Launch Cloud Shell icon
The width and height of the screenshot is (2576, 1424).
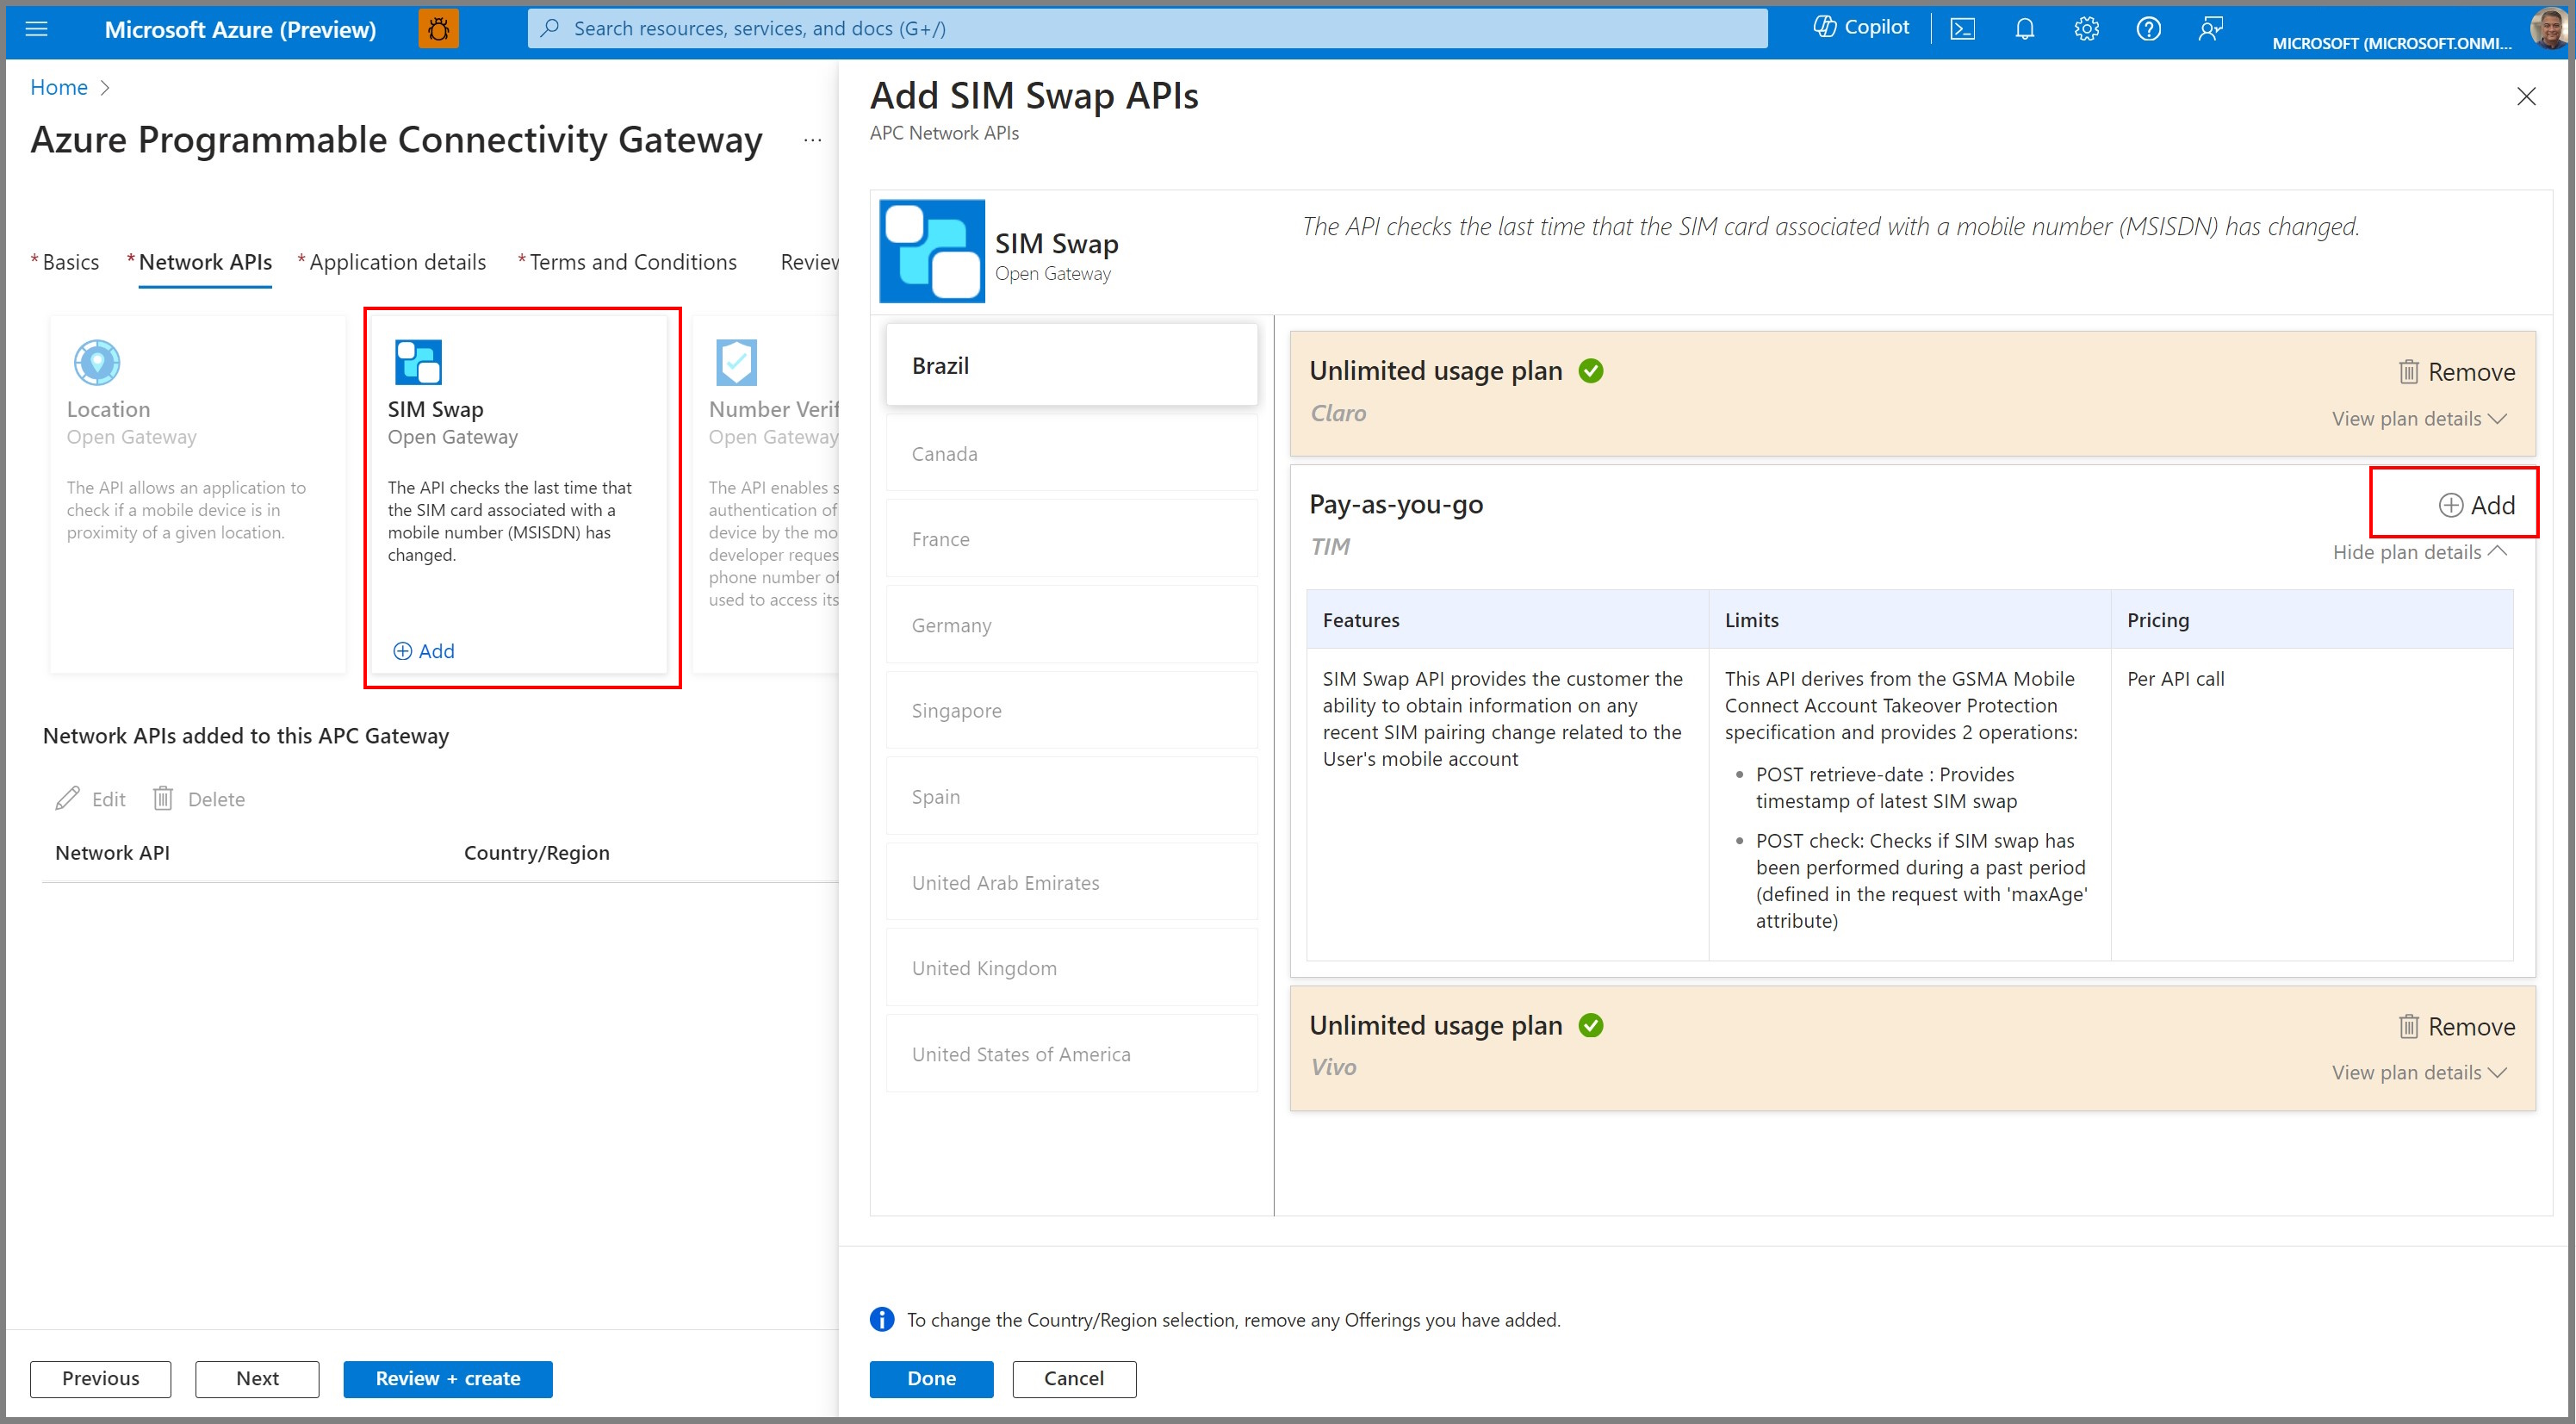click(1962, 29)
